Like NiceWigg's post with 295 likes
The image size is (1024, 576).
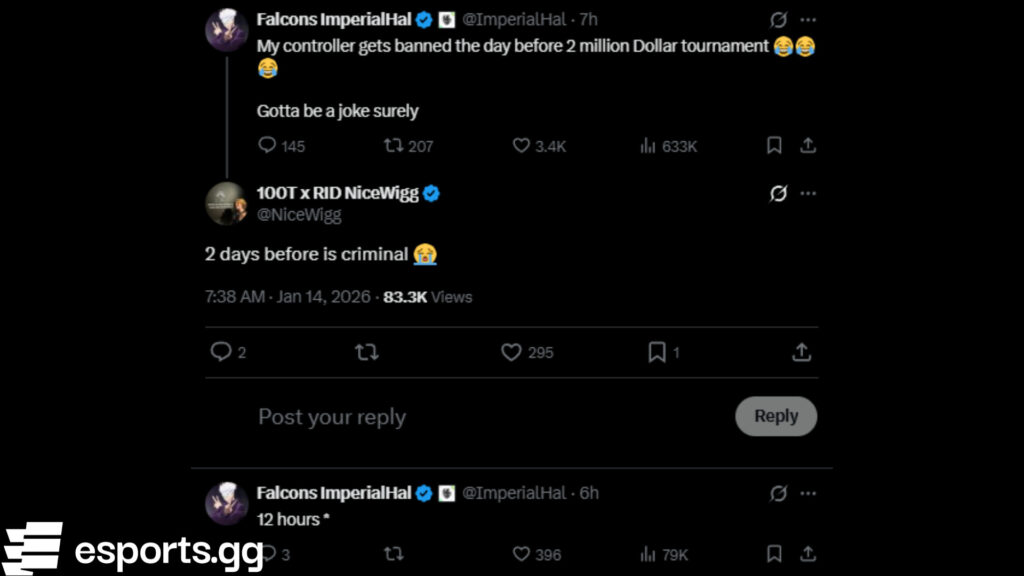coord(512,352)
